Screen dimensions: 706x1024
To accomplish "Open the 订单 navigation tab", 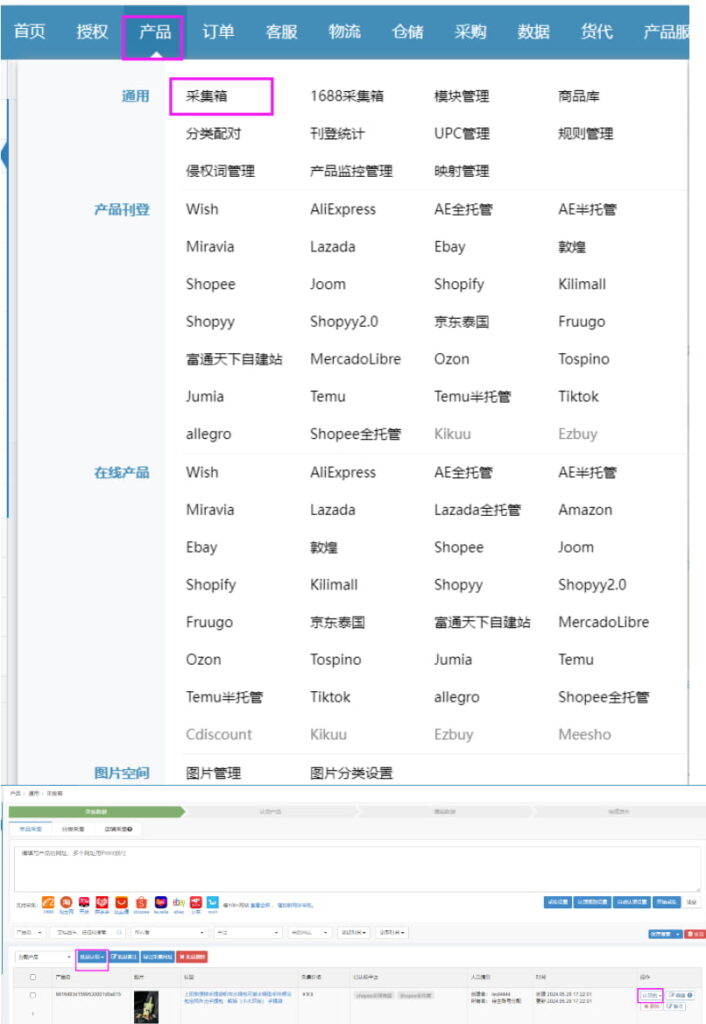I will point(218,31).
